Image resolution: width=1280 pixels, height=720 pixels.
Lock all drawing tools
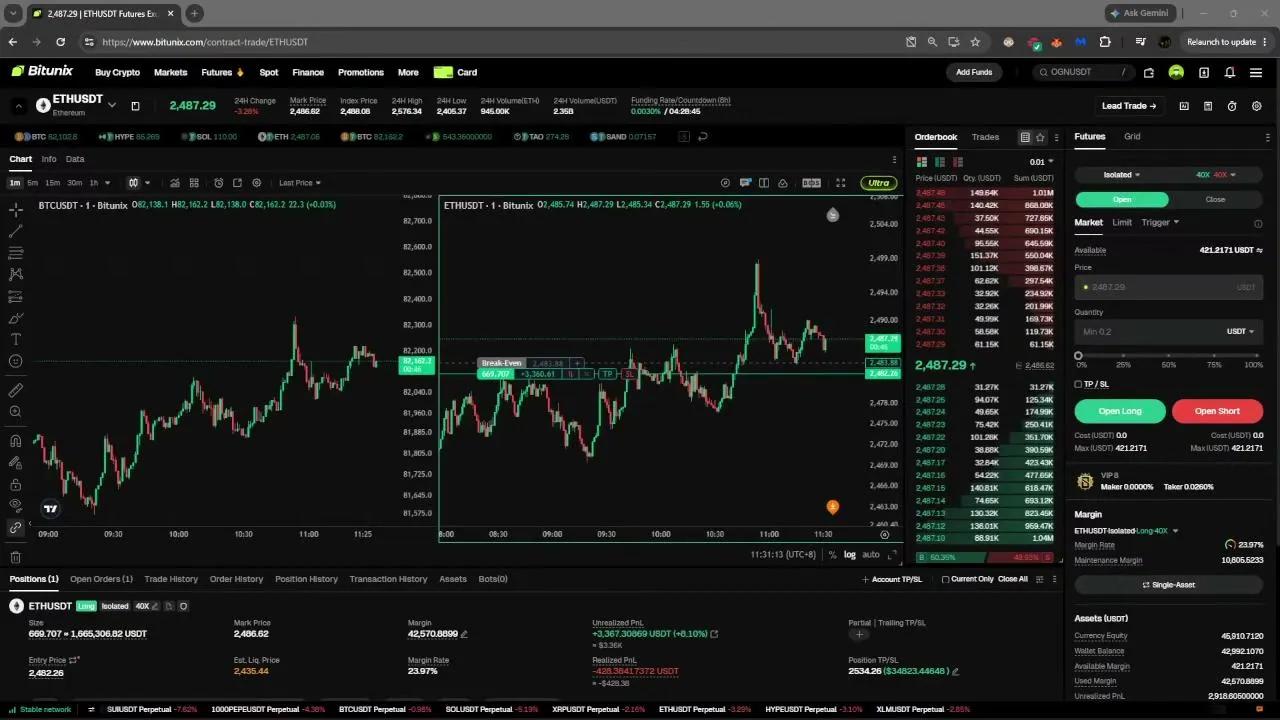pos(16,484)
